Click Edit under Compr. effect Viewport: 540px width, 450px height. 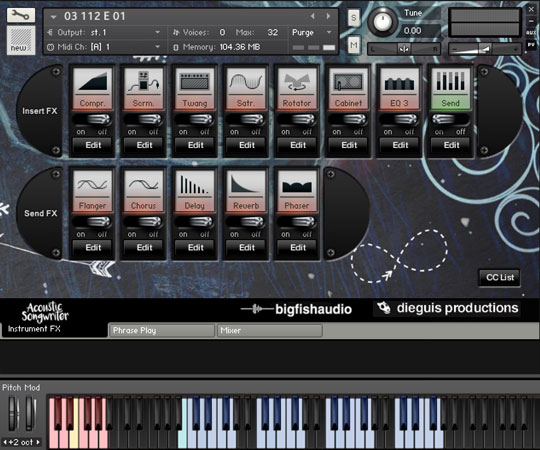pyautogui.click(x=93, y=145)
